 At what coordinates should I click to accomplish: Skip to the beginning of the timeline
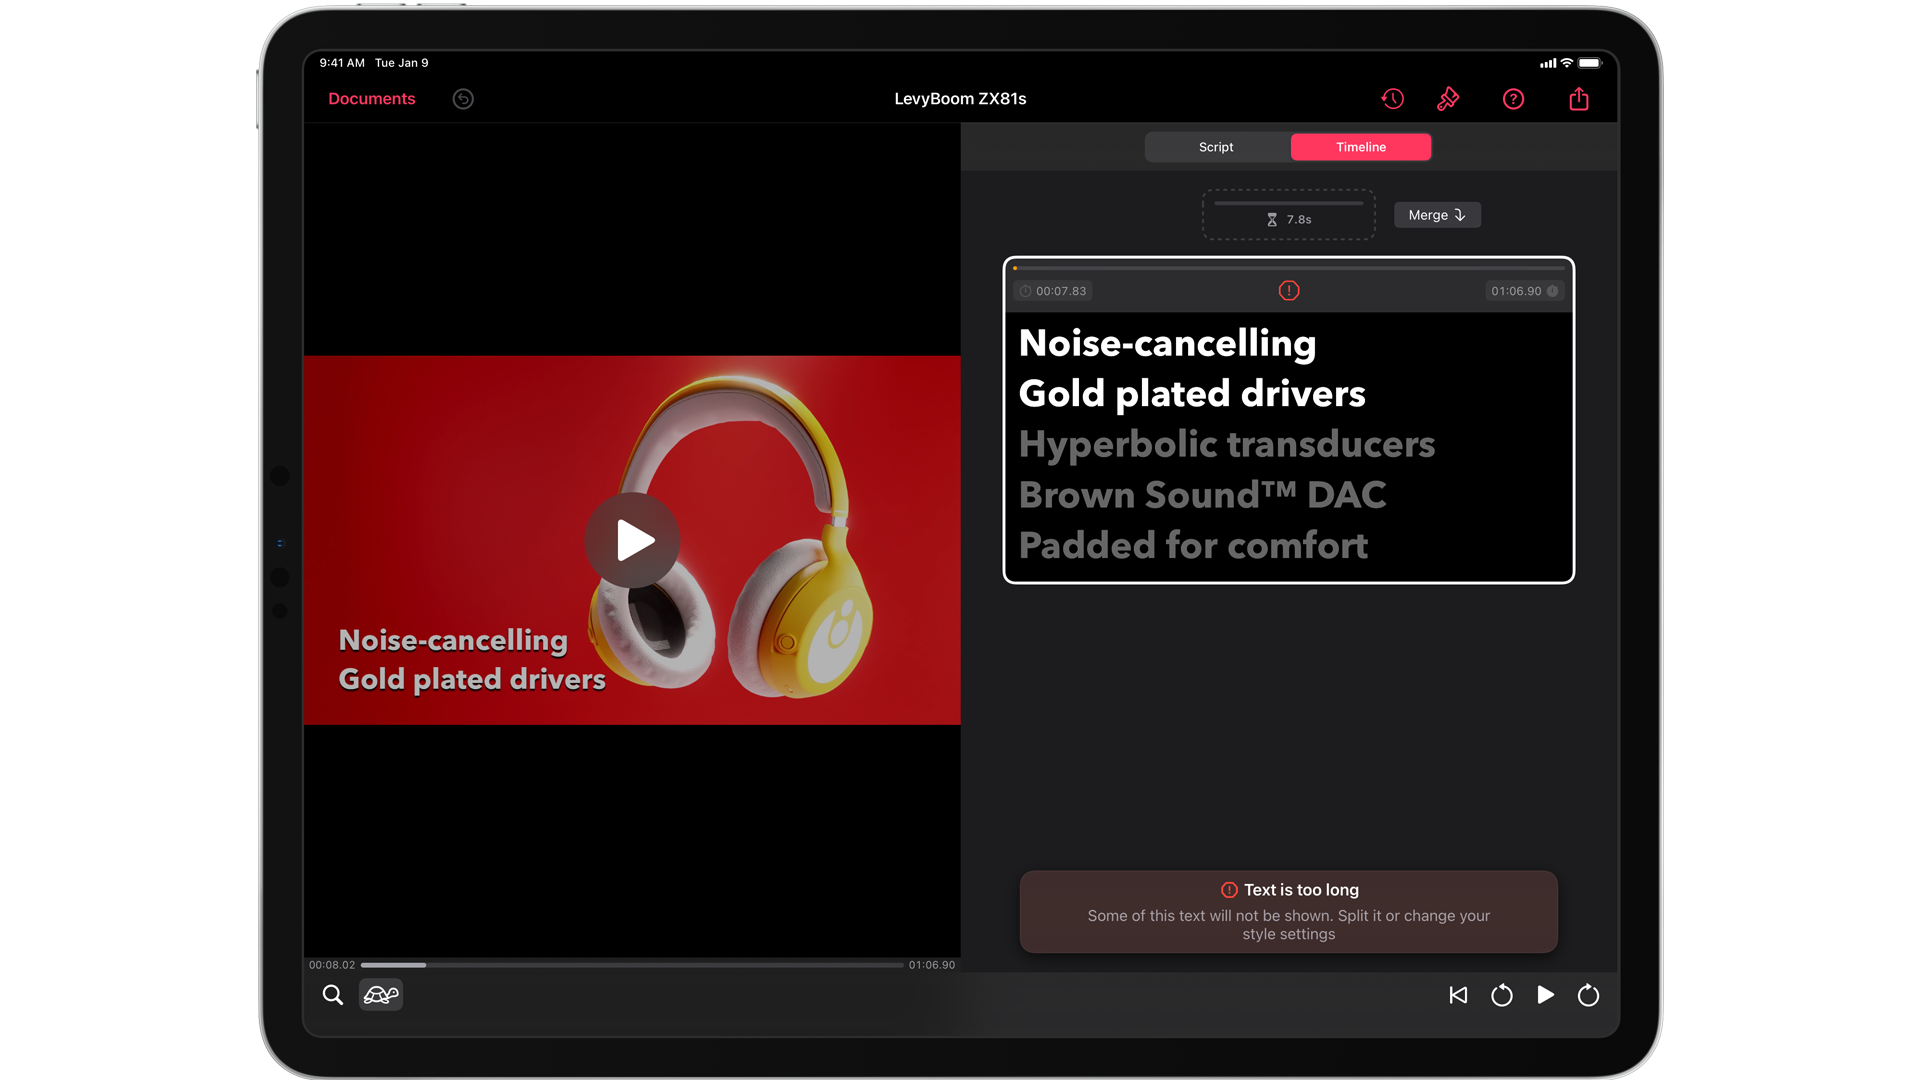tap(1458, 995)
